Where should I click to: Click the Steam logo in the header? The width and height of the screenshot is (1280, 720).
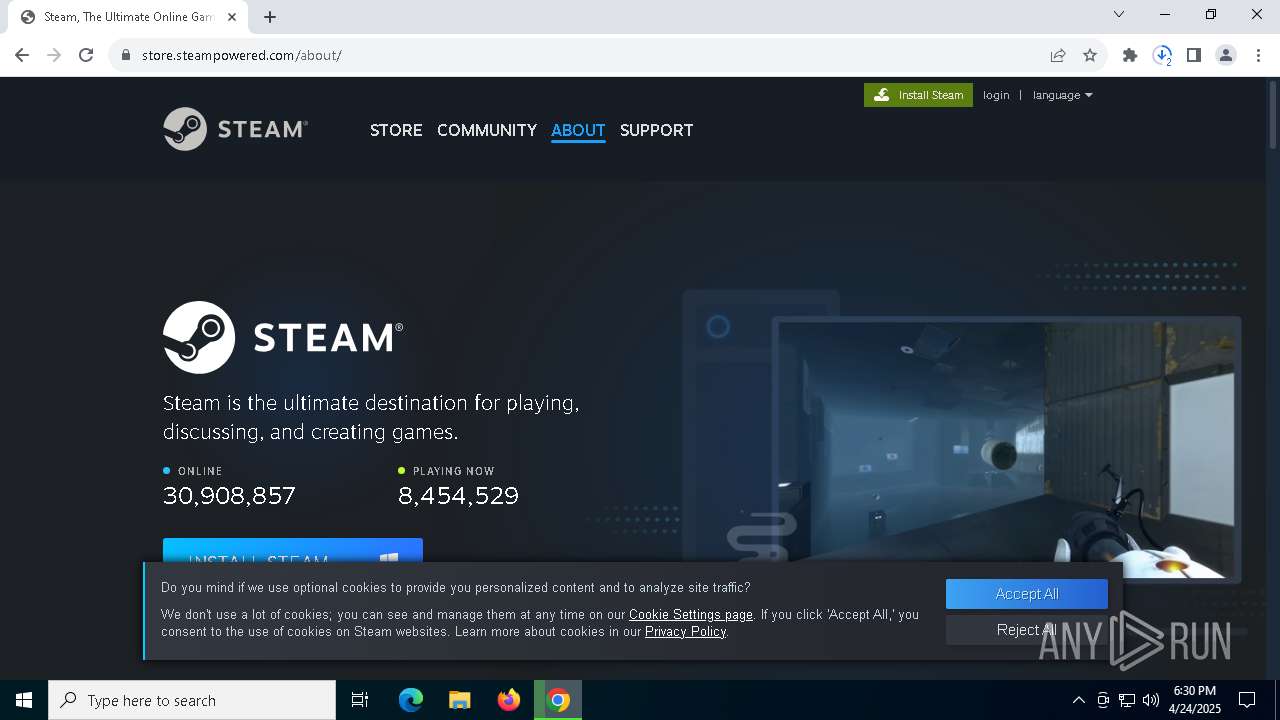click(235, 129)
